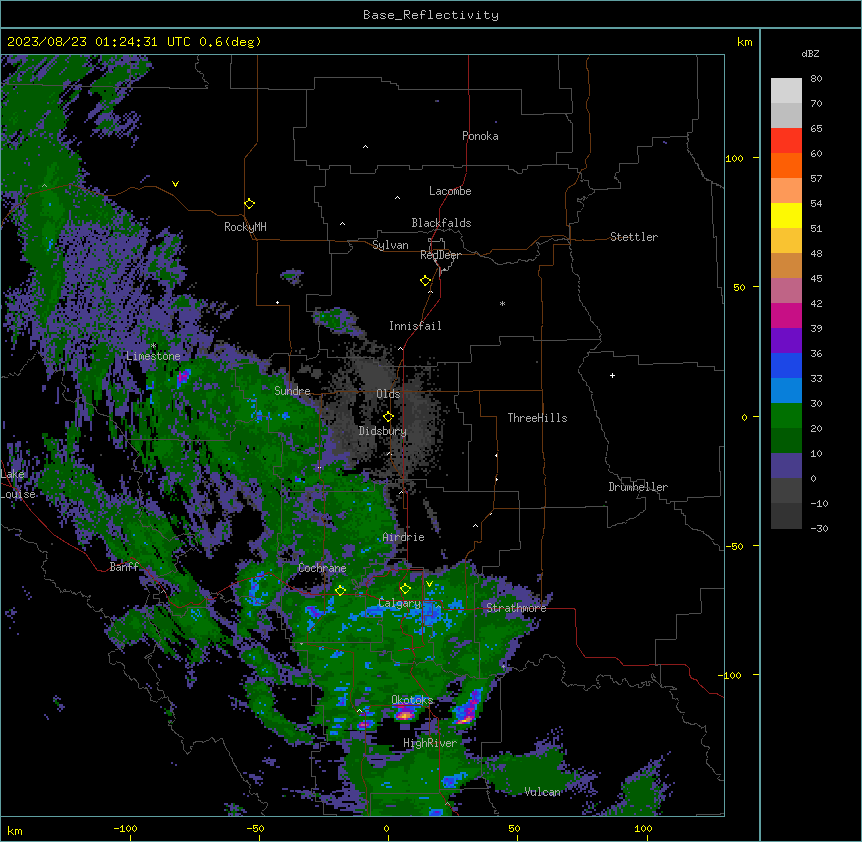Select the yellow diamond marker above Calgary label
862x842 pixels.
tap(405, 589)
